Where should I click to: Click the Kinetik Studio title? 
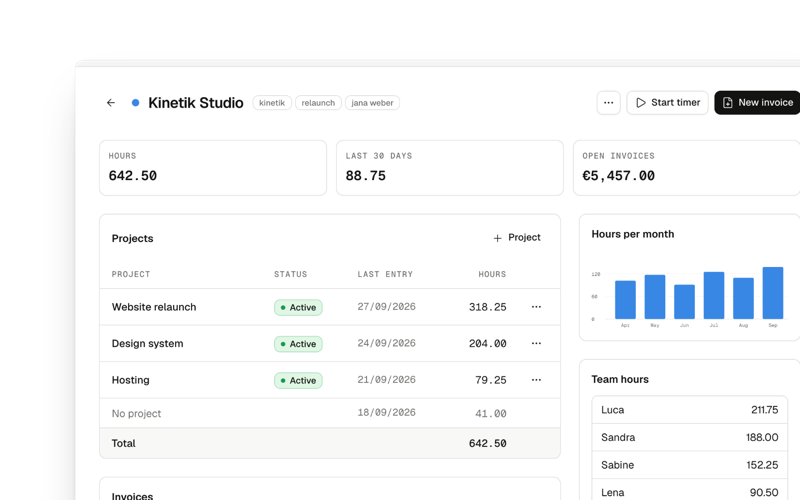[x=195, y=103]
